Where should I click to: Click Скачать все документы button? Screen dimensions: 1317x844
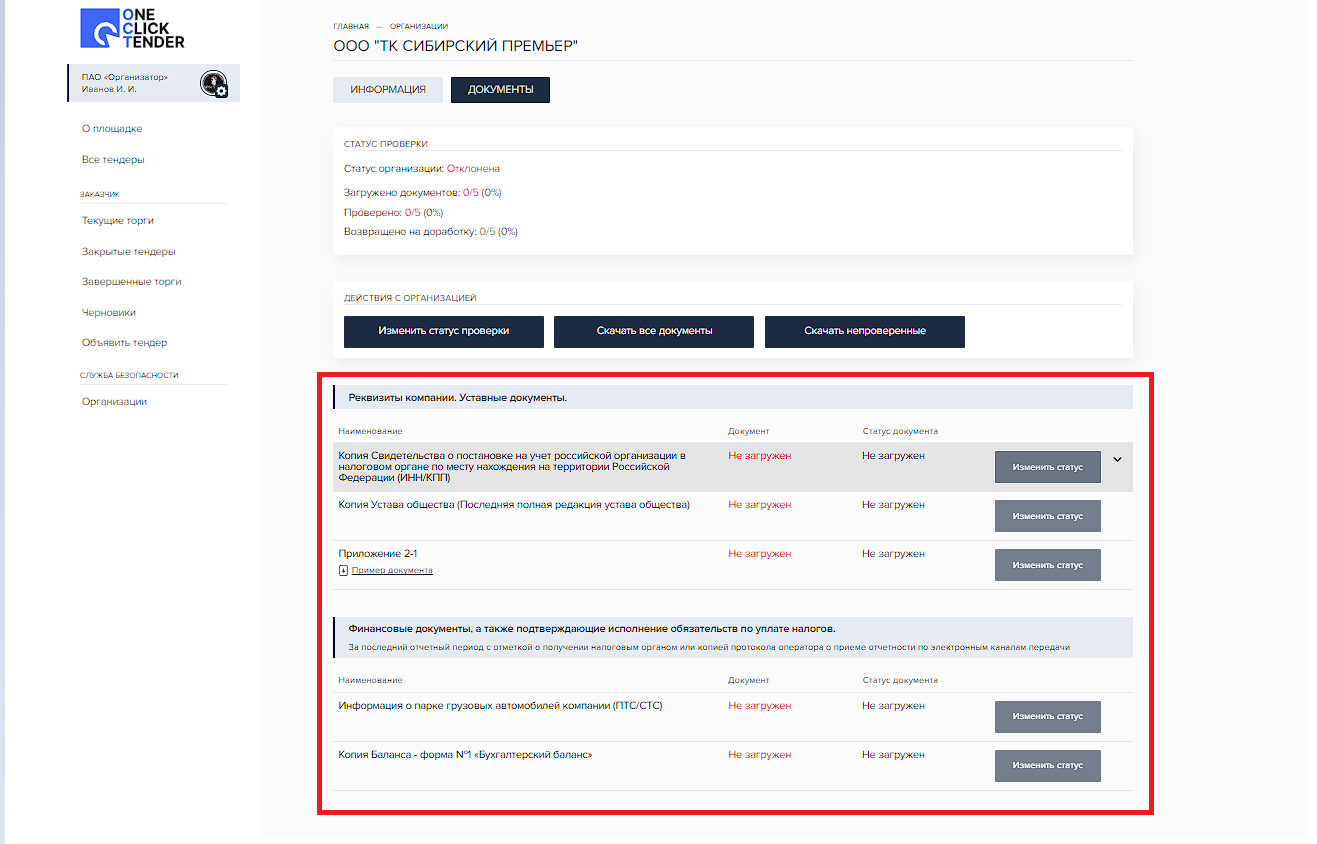[x=654, y=331]
